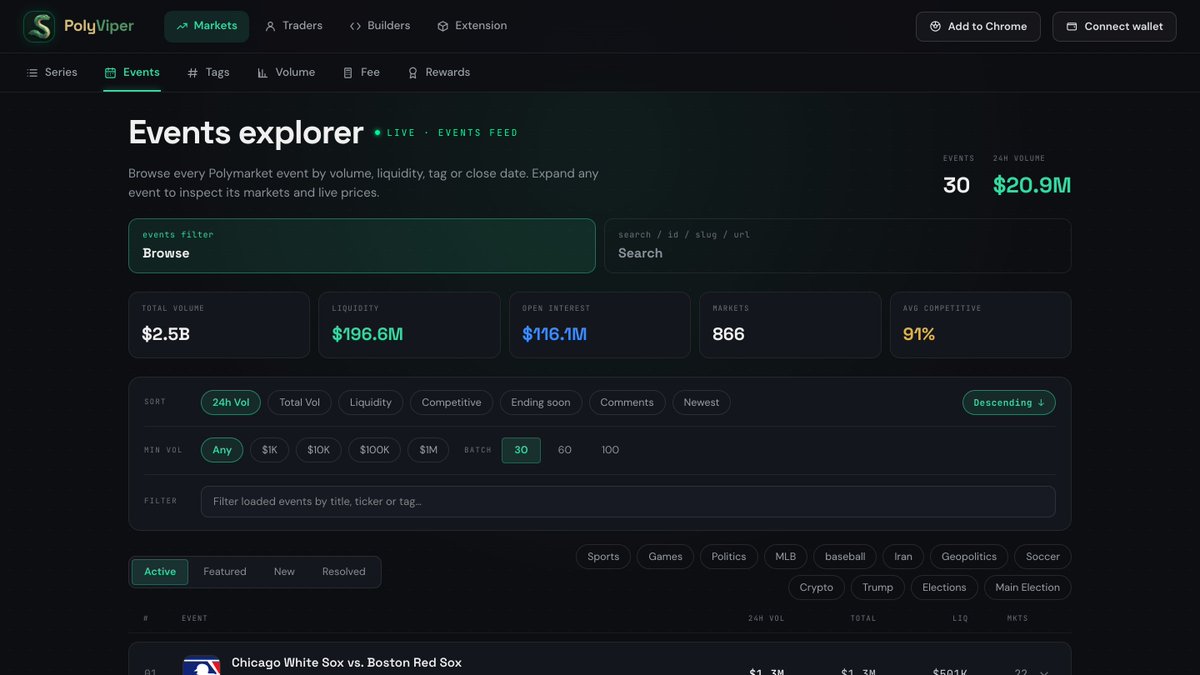Click the Chrome icon in Add to Chrome
The height and width of the screenshot is (675, 1200).
pos(936,27)
